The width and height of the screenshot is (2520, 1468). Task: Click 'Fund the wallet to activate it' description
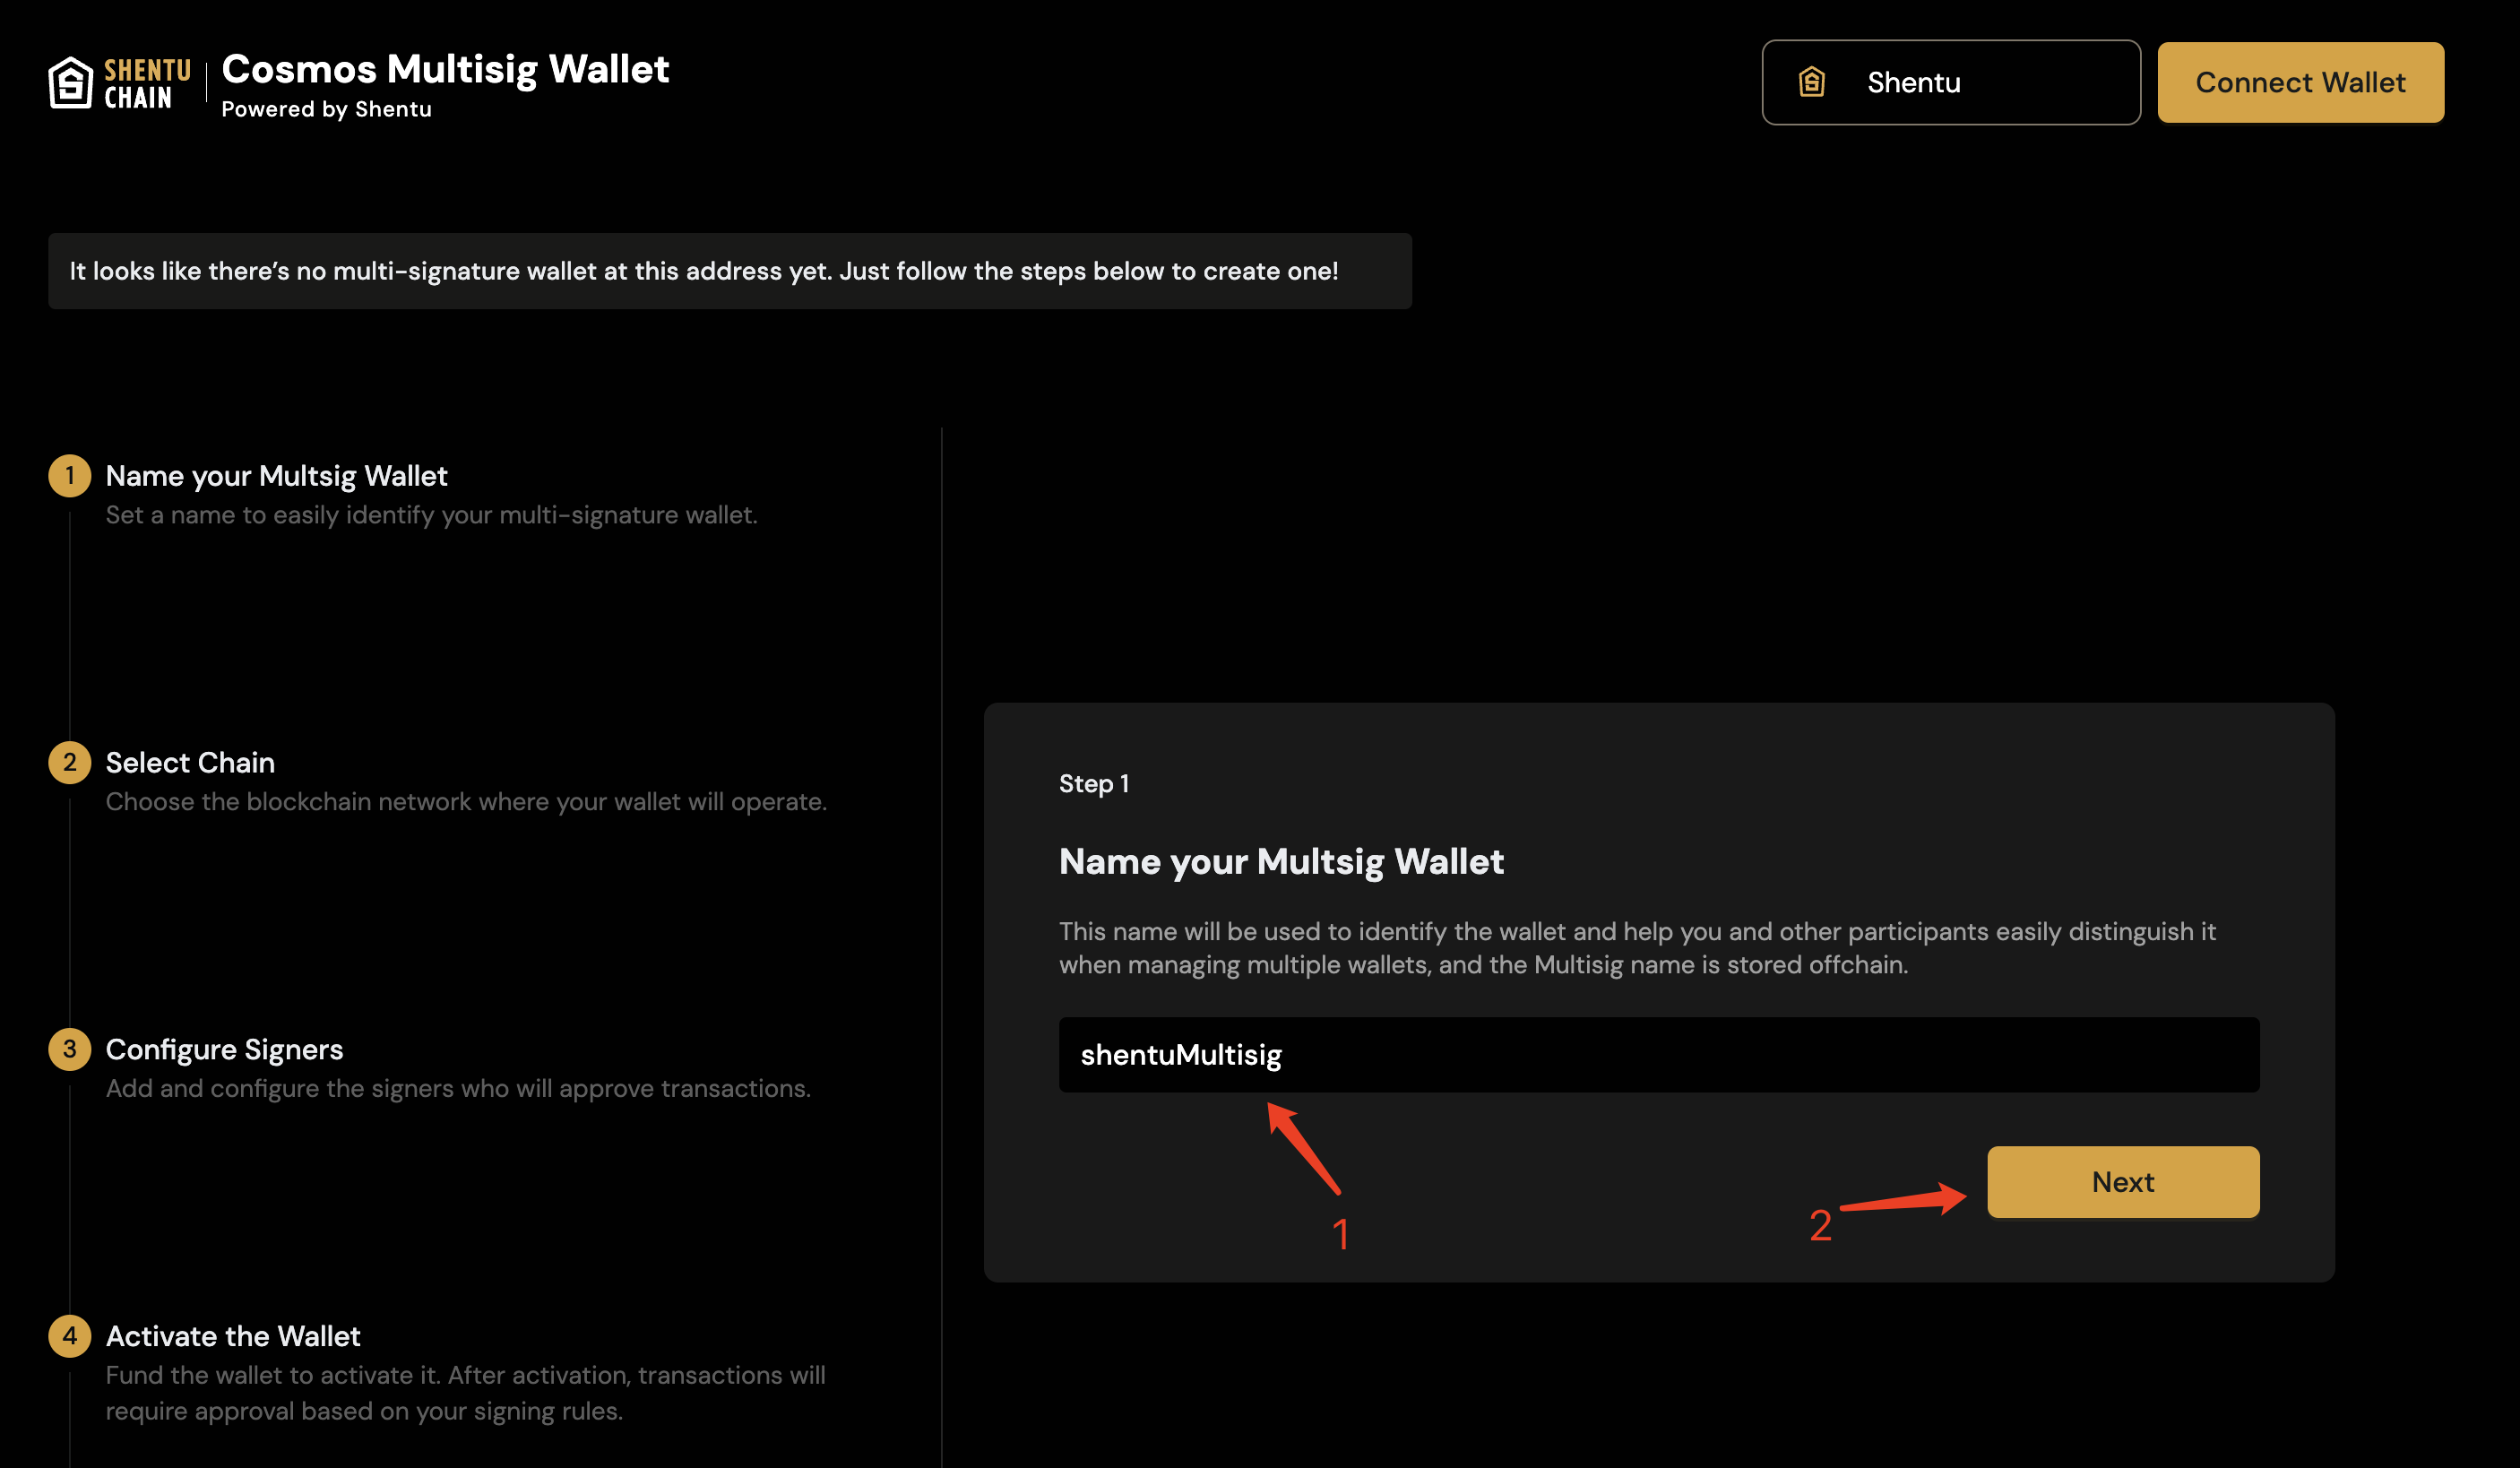point(466,1393)
